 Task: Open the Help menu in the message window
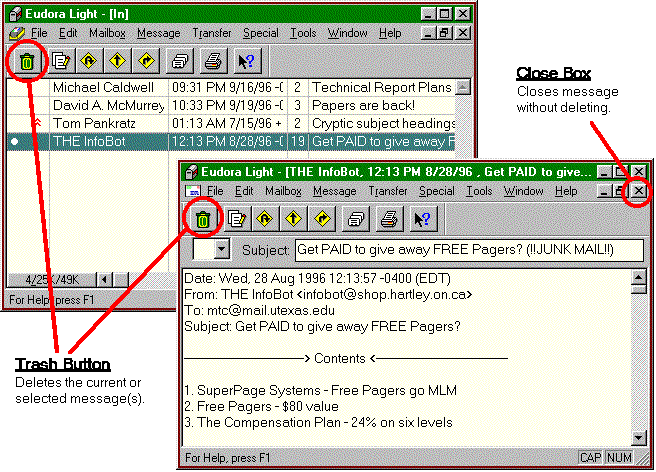(x=566, y=191)
